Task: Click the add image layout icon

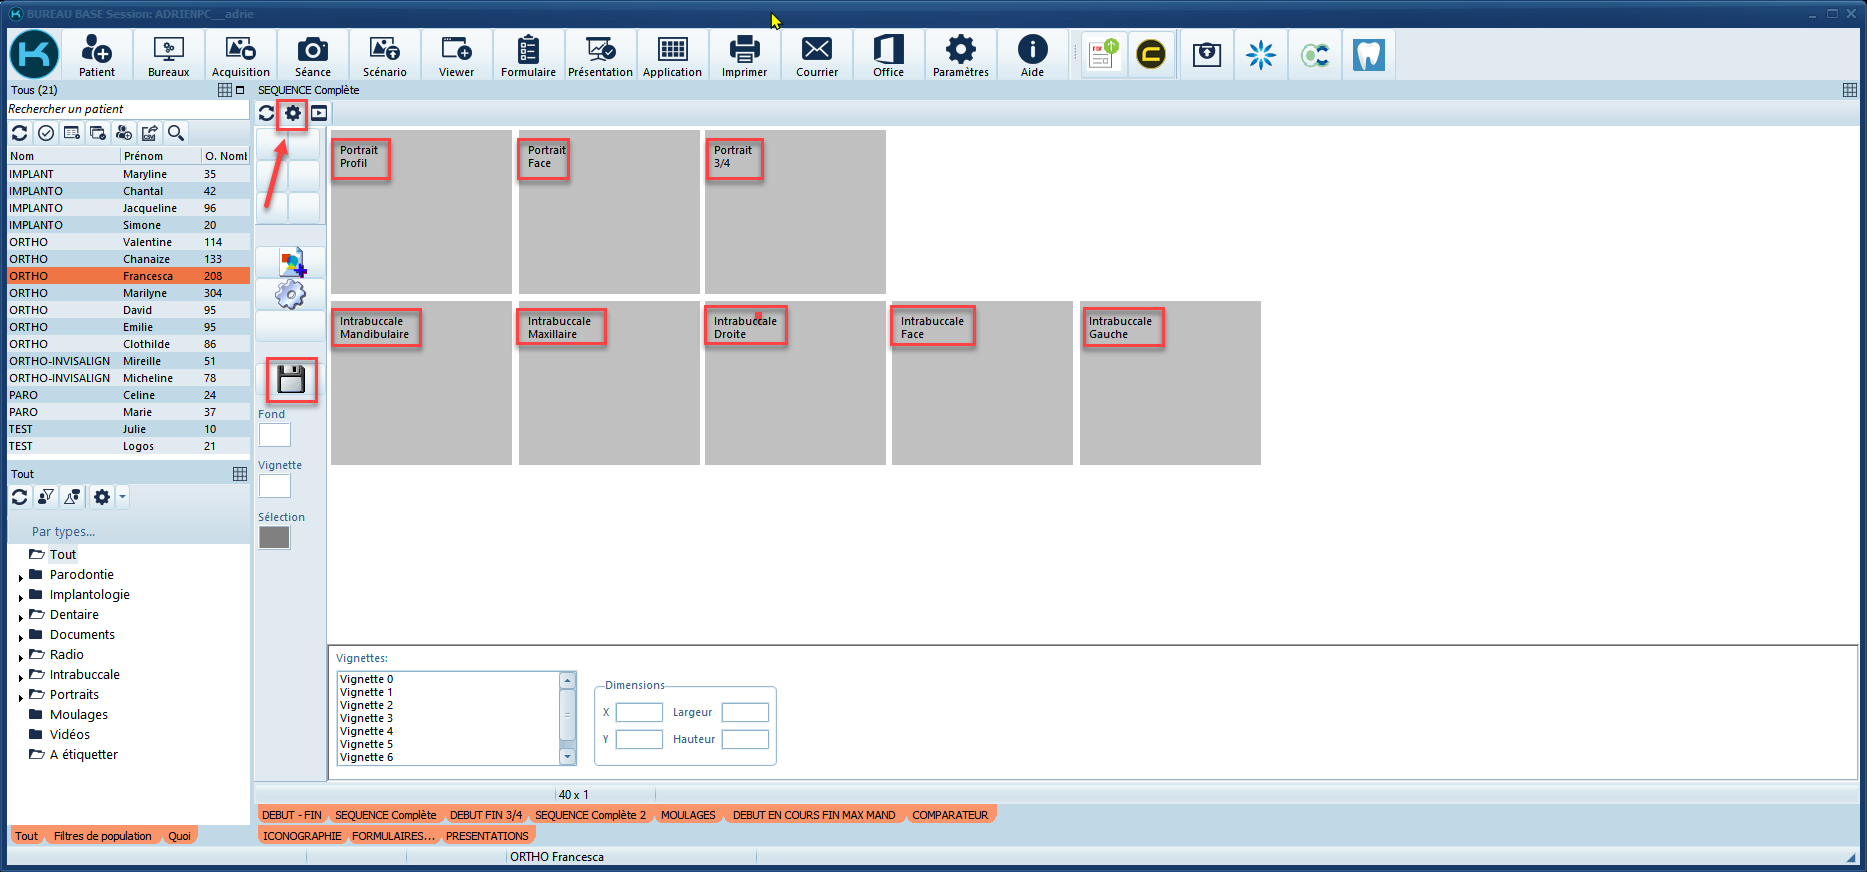Action: click(x=291, y=262)
